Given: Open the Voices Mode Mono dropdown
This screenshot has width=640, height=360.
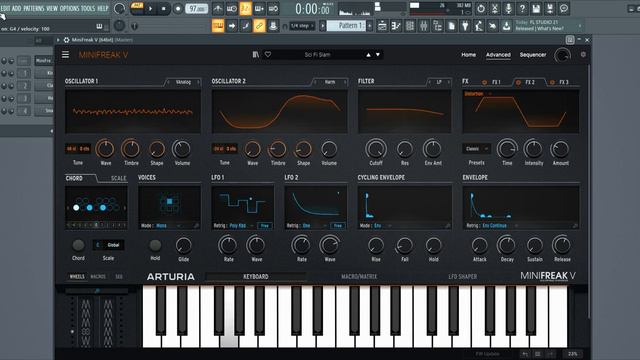Looking at the screenshot, I should [168, 226].
